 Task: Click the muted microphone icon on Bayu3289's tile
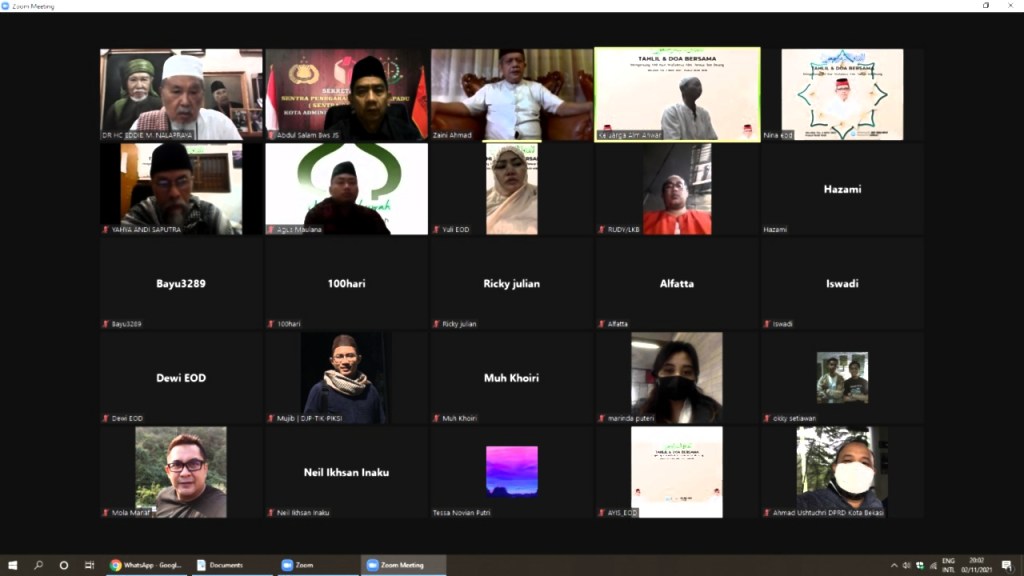[x=105, y=324]
